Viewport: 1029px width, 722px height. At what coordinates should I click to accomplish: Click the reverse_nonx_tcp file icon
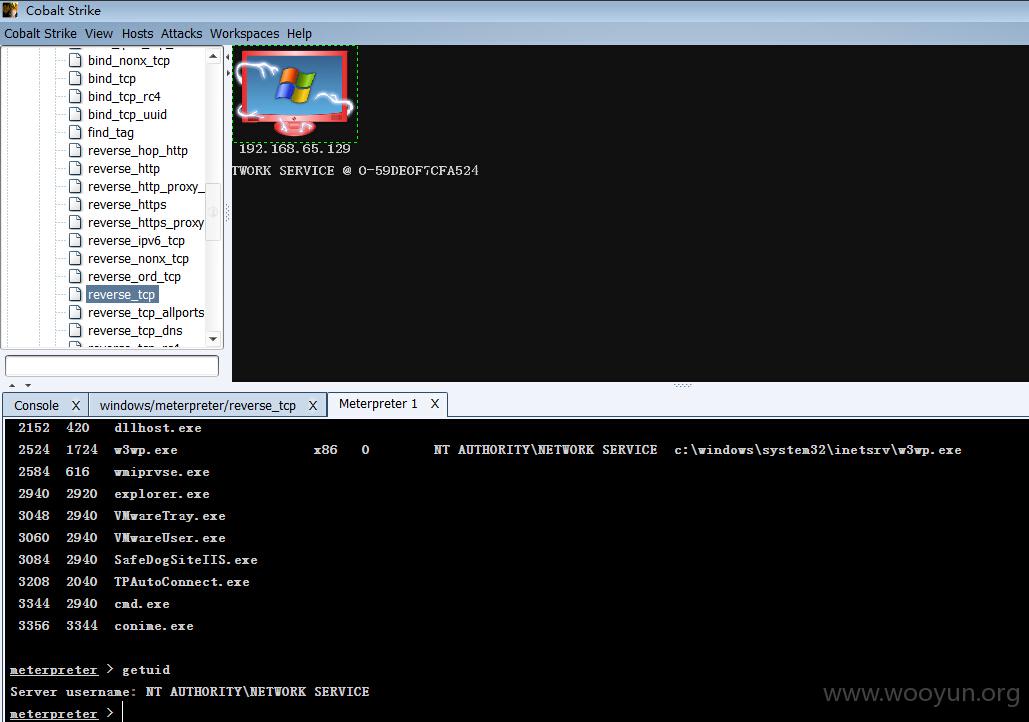point(75,259)
